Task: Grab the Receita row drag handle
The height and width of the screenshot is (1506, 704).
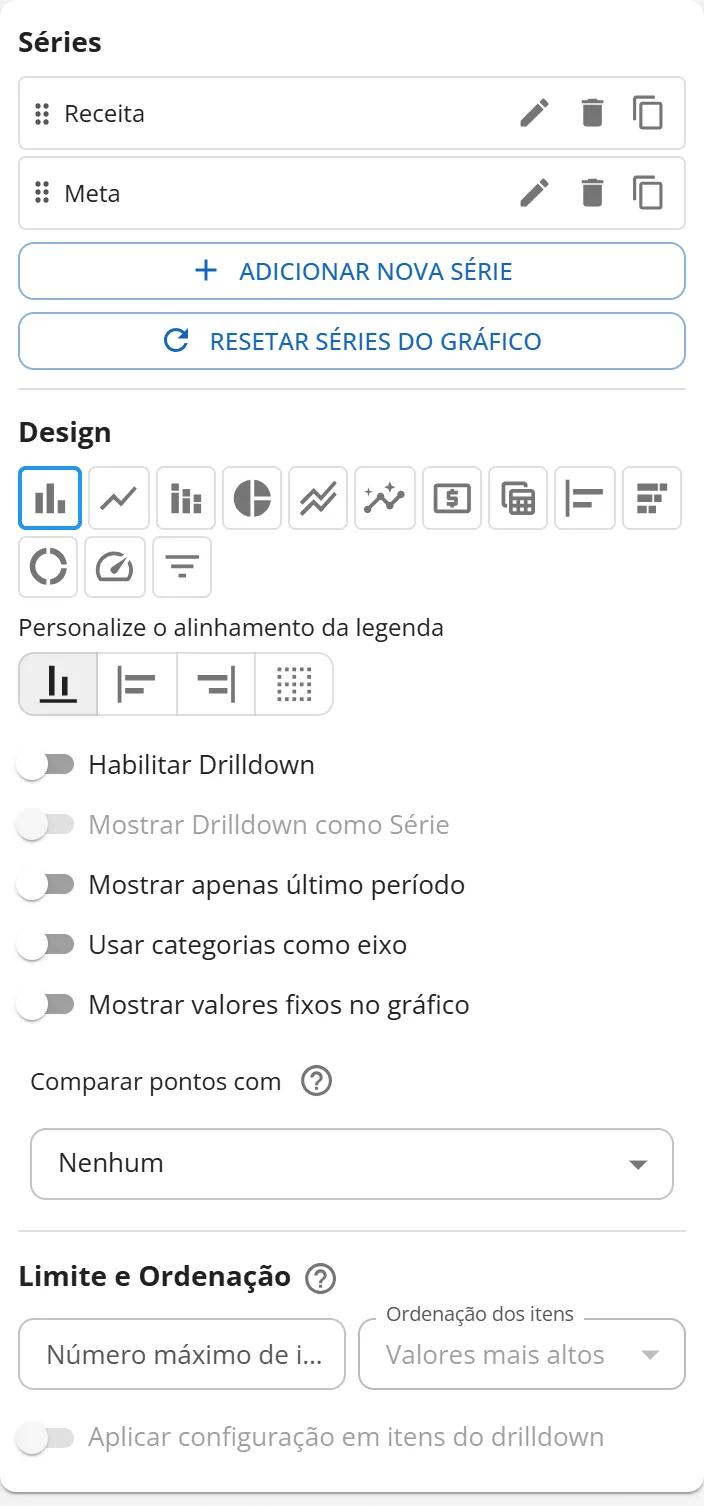Action: (x=42, y=114)
